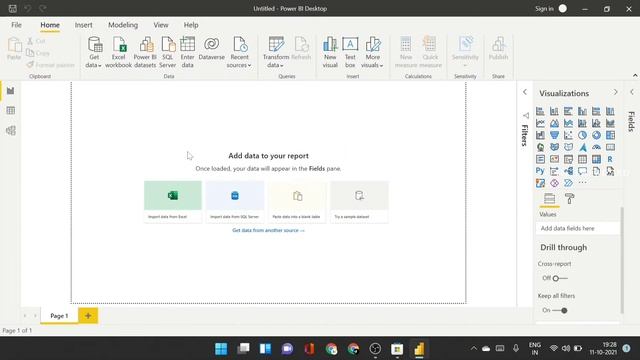
Task: Open Dataverse connector
Action: 211,49
